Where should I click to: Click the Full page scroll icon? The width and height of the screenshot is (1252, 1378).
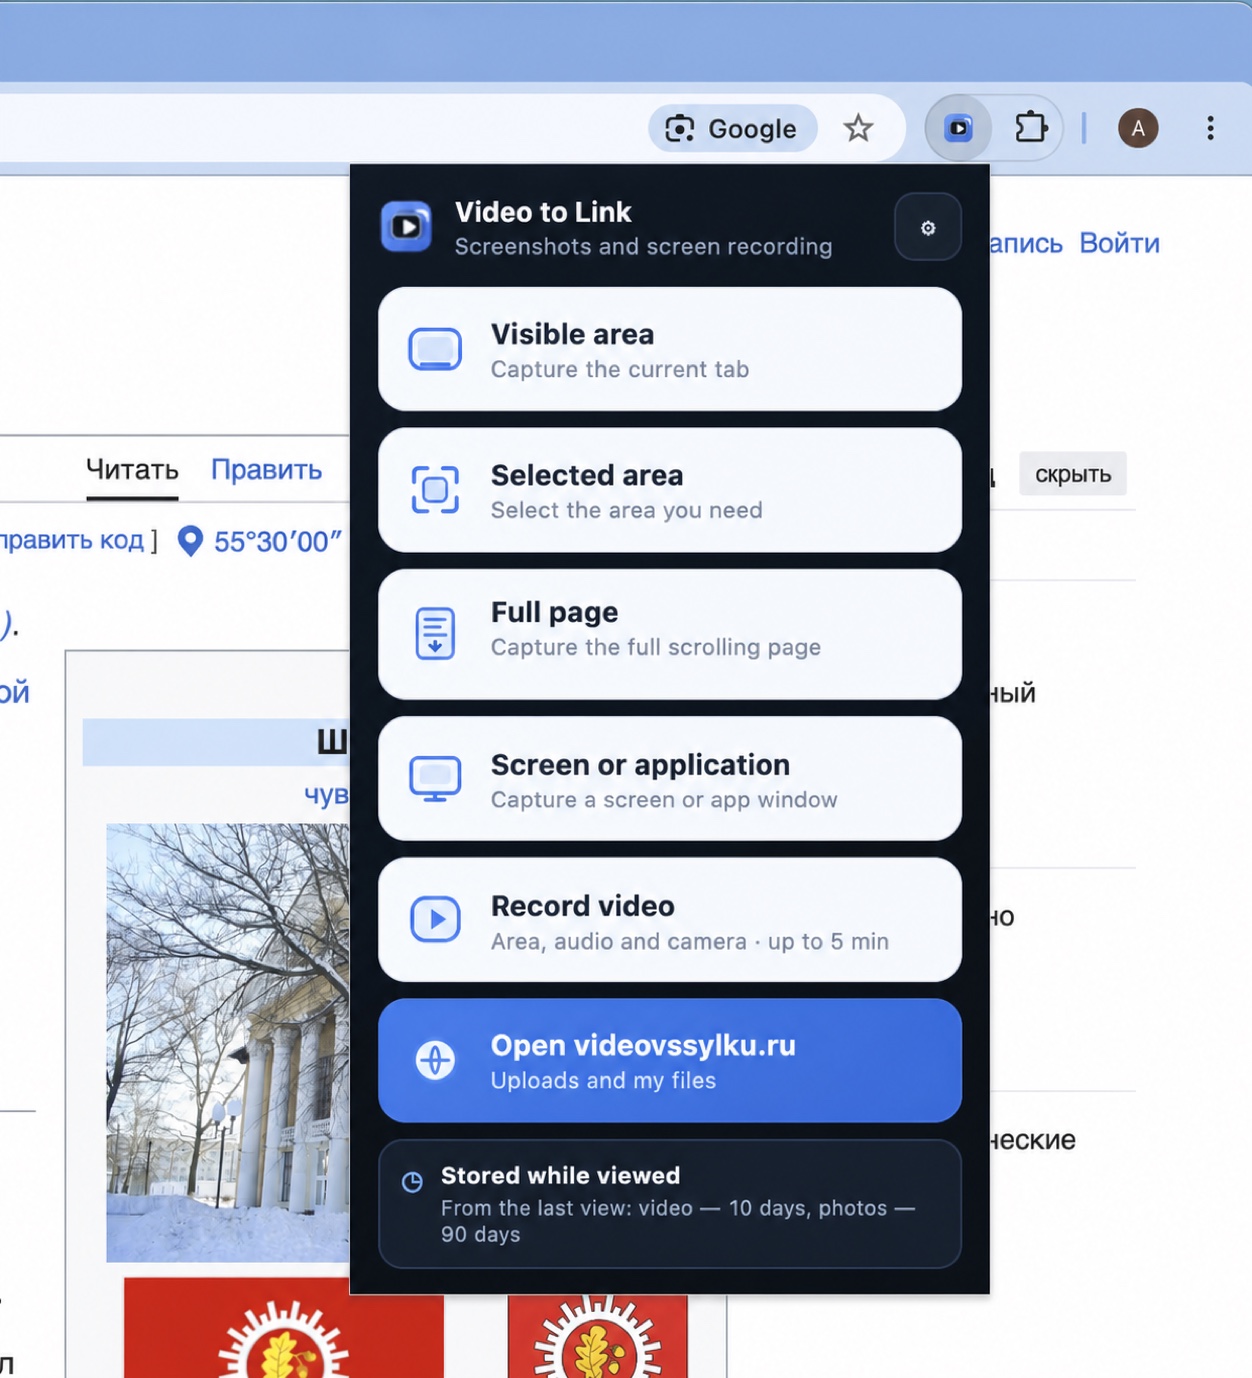(435, 633)
